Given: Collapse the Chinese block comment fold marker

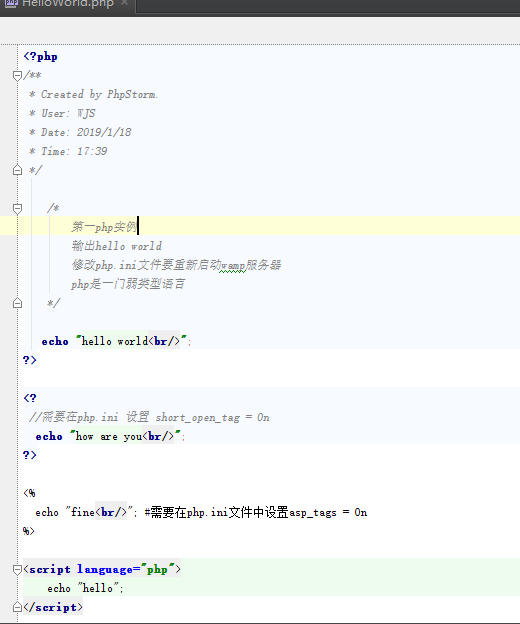Looking at the screenshot, I should (17, 209).
